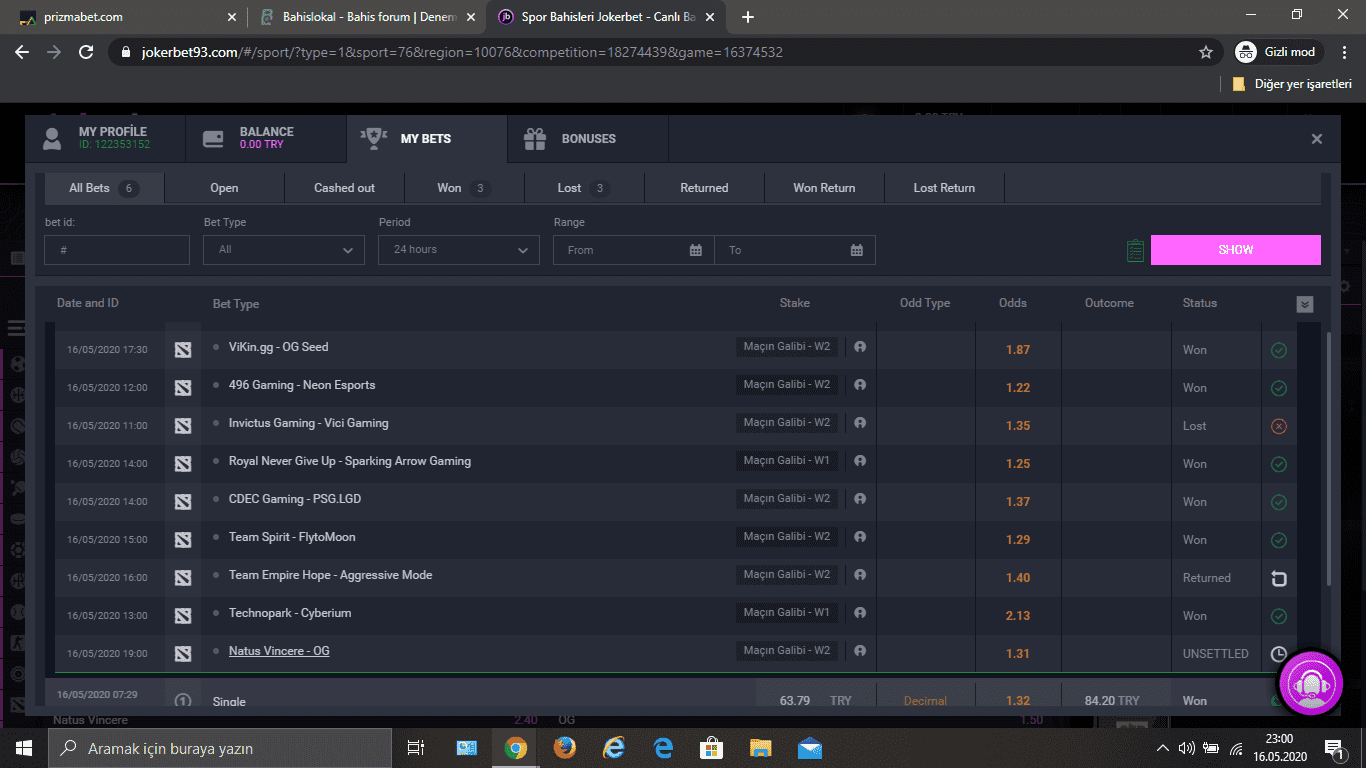Reload the page
Screen dimensions: 1366x768
pos(86,52)
